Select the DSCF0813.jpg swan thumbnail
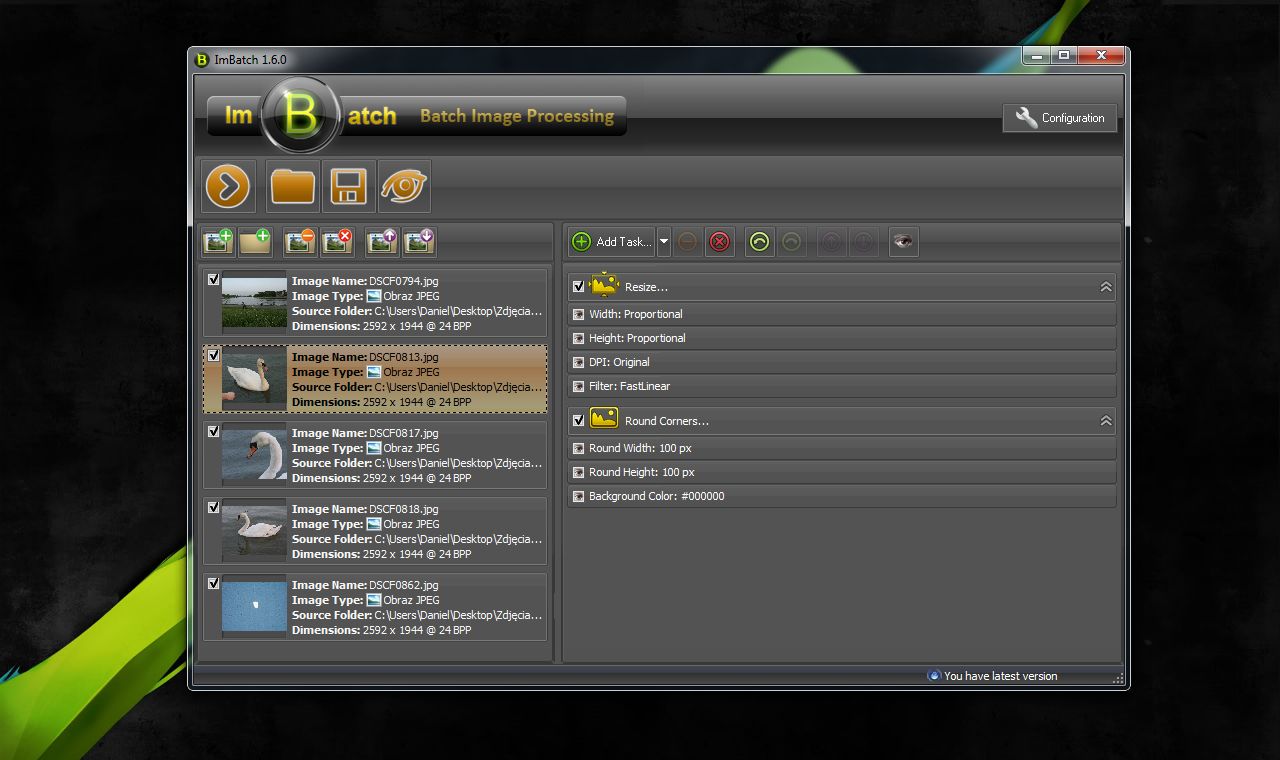This screenshot has width=1280, height=760. (254, 378)
